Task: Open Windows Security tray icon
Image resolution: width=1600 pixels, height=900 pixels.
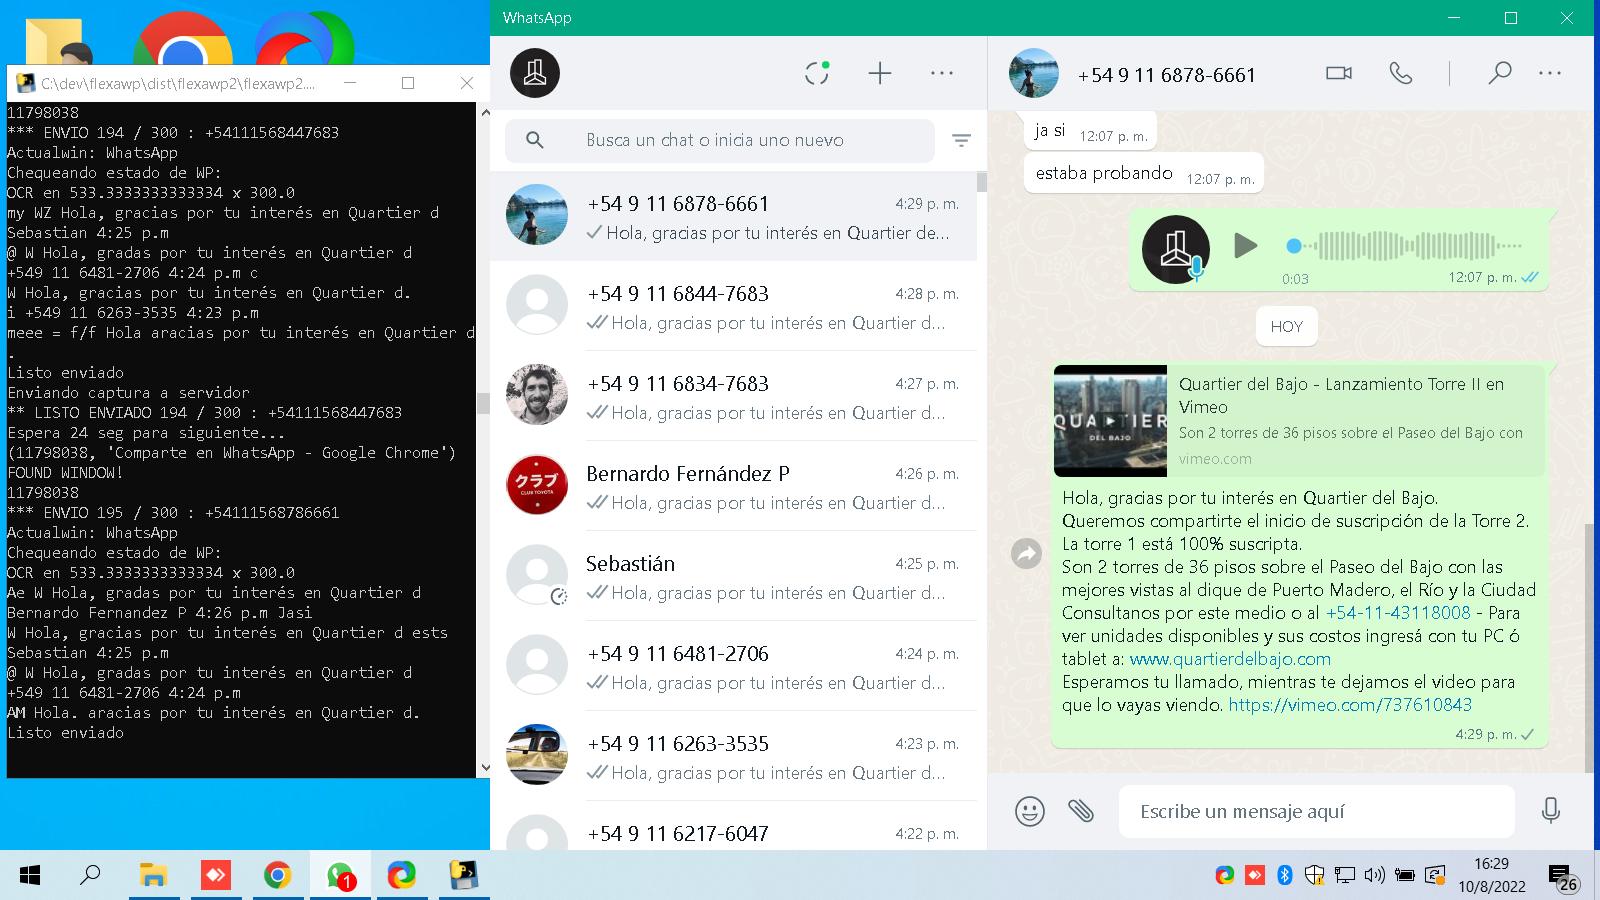Action: click(1315, 875)
